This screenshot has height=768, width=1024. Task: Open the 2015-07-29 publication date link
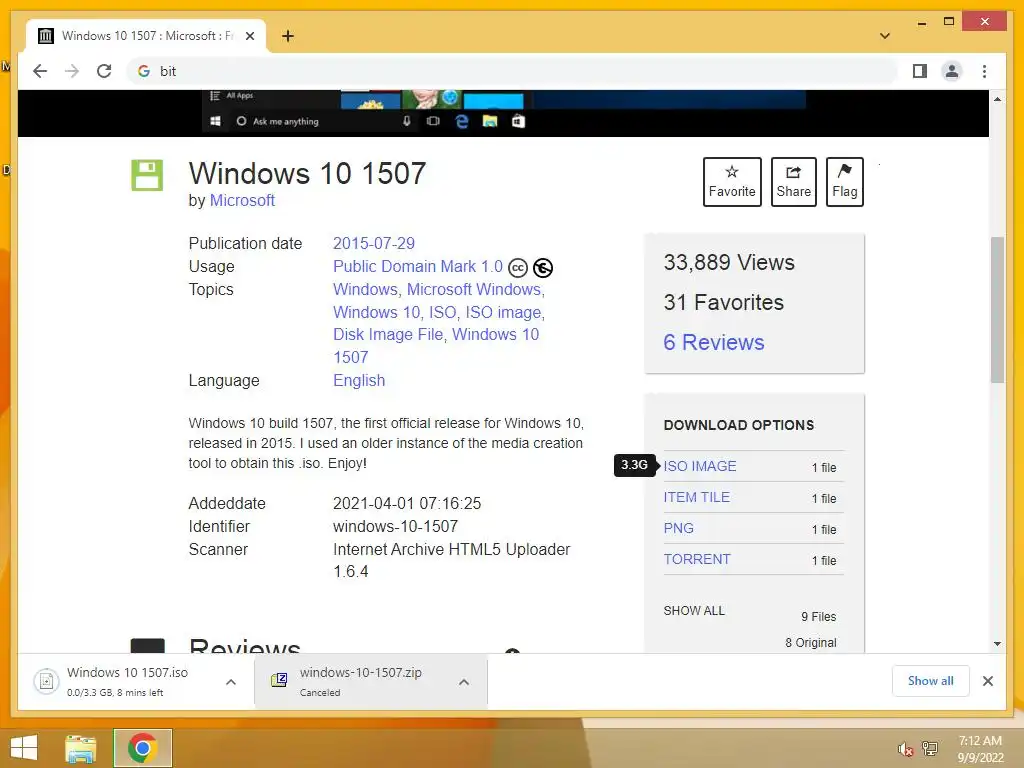pyautogui.click(x=374, y=244)
